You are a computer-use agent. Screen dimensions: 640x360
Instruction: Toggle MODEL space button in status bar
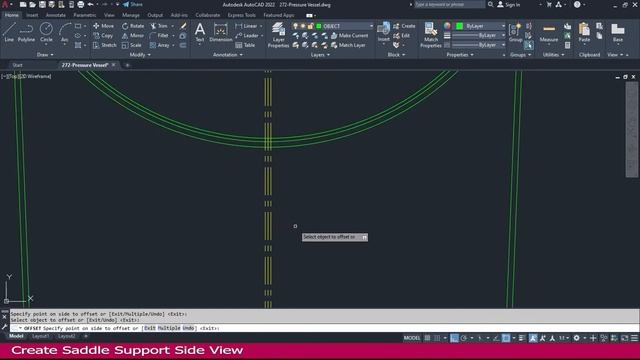point(412,338)
